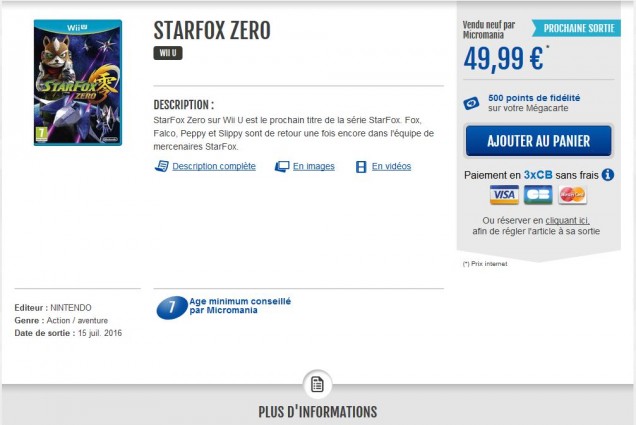This screenshot has width=636, height=425.
Task: Click the images gallery icon
Action: pos(282,167)
